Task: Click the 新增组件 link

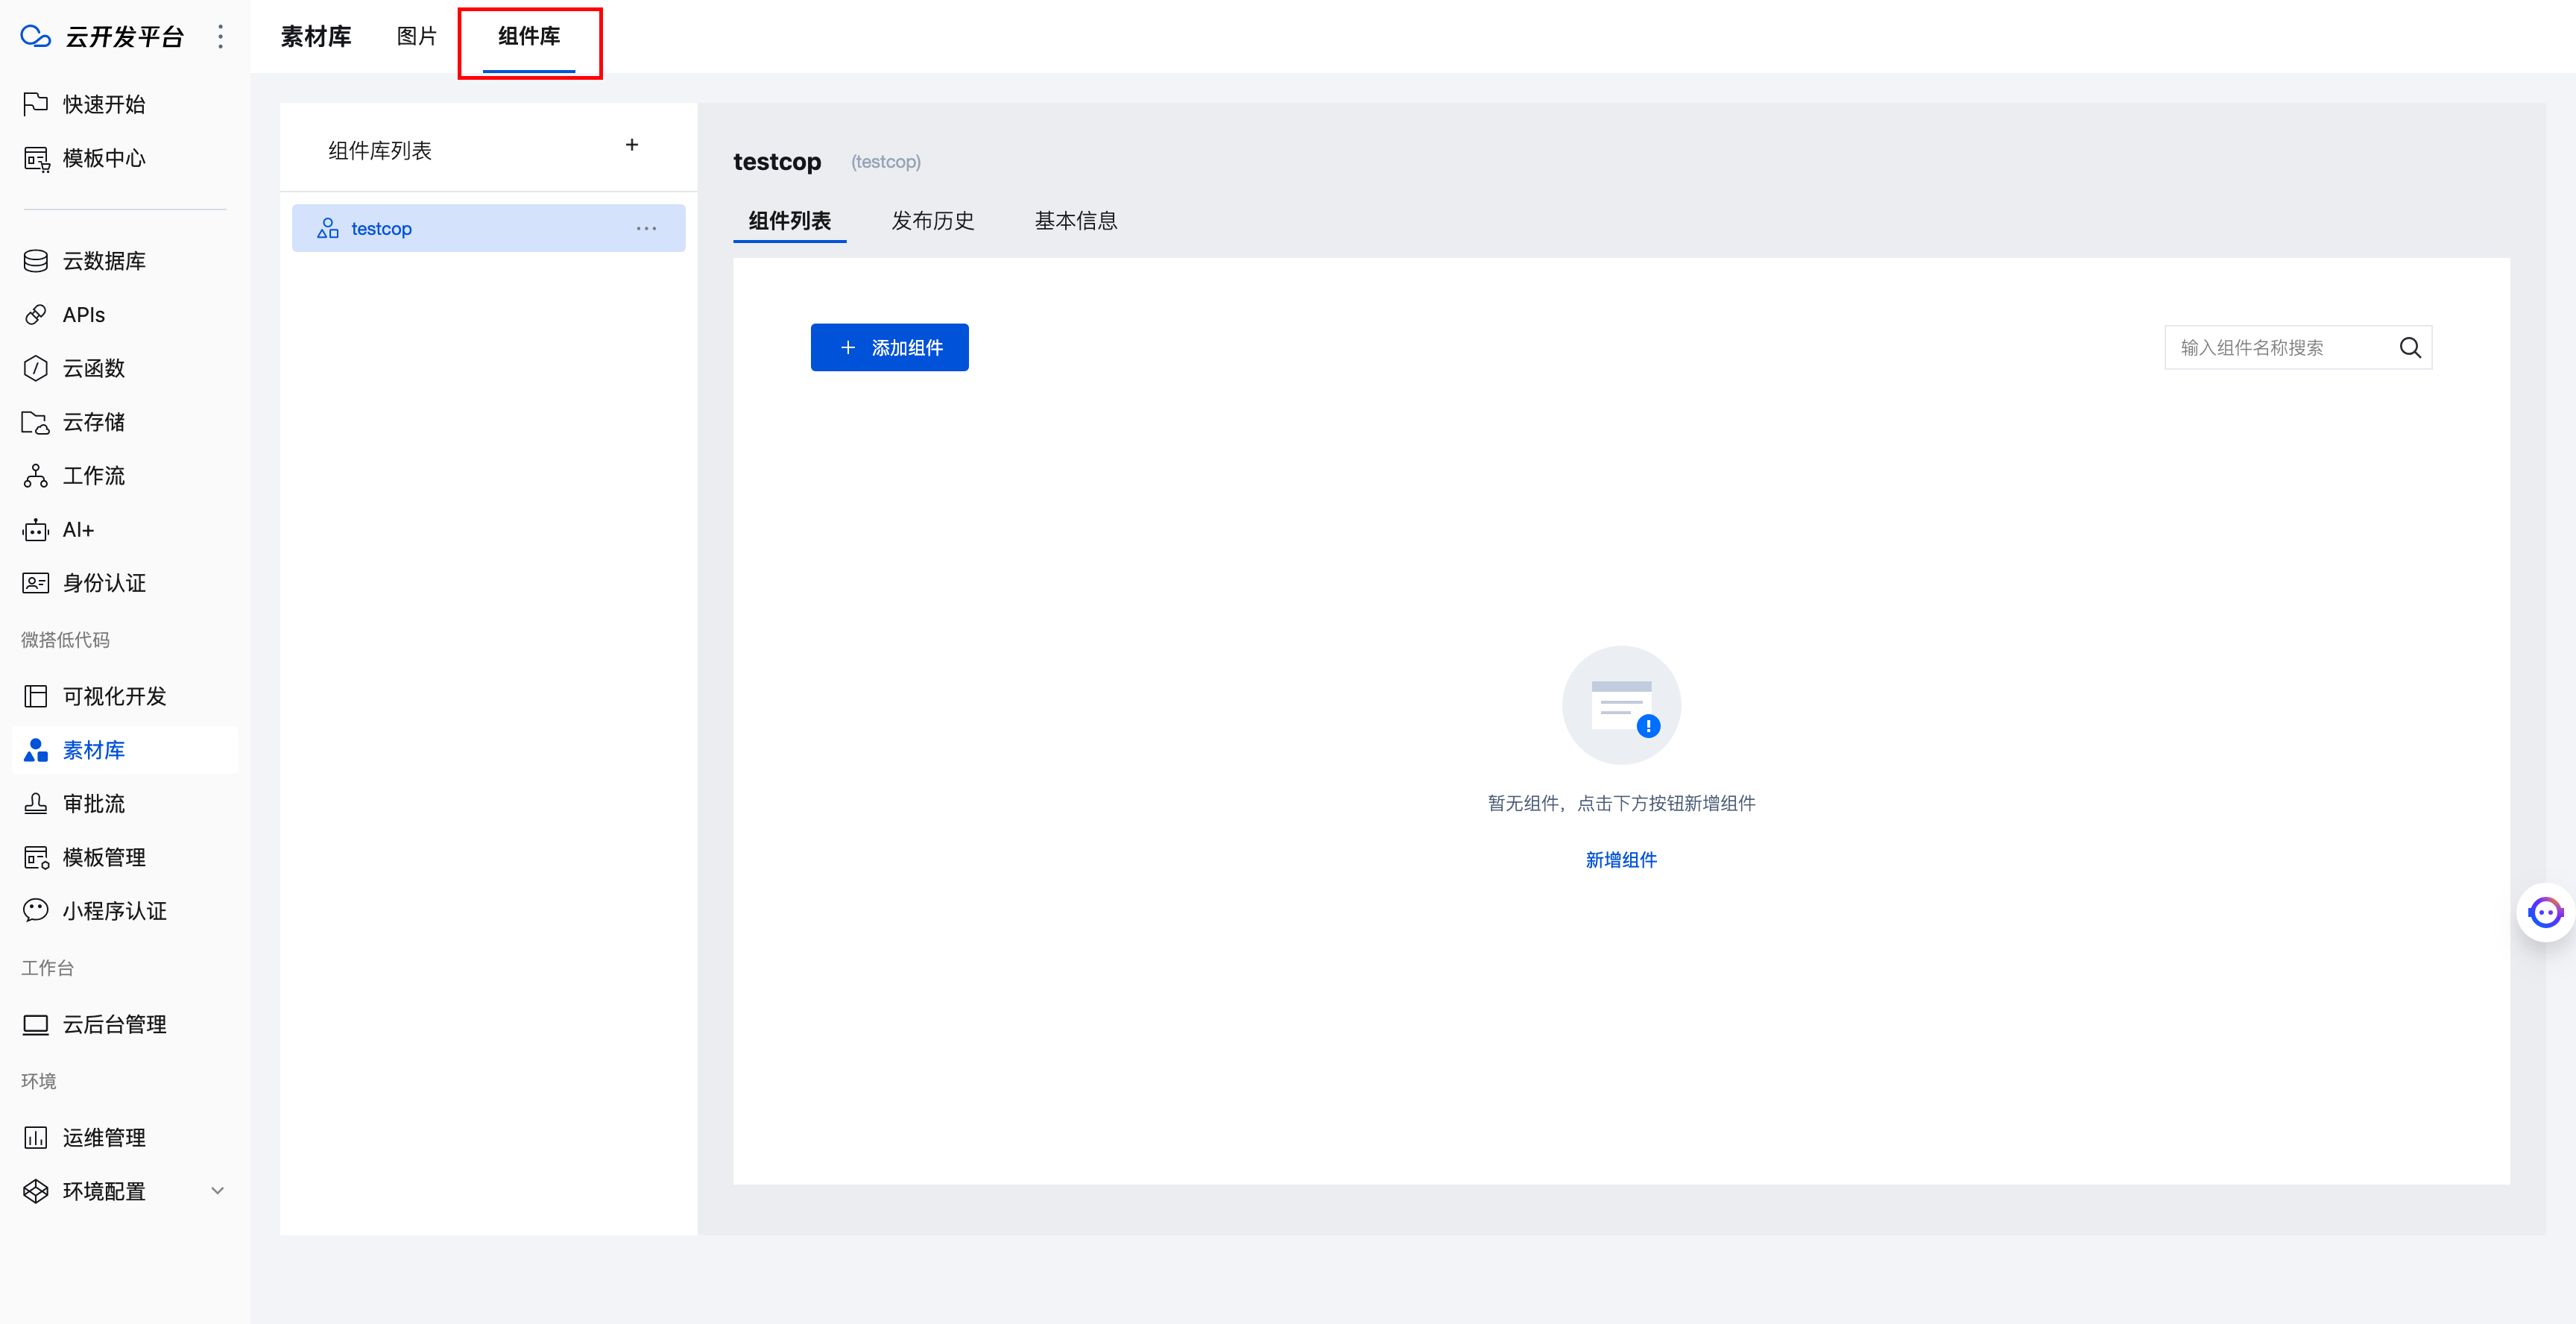Action: pyautogui.click(x=1620, y=860)
